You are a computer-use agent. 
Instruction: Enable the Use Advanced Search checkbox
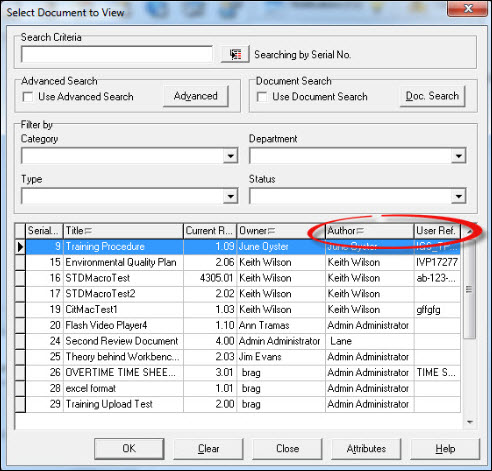point(28,97)
